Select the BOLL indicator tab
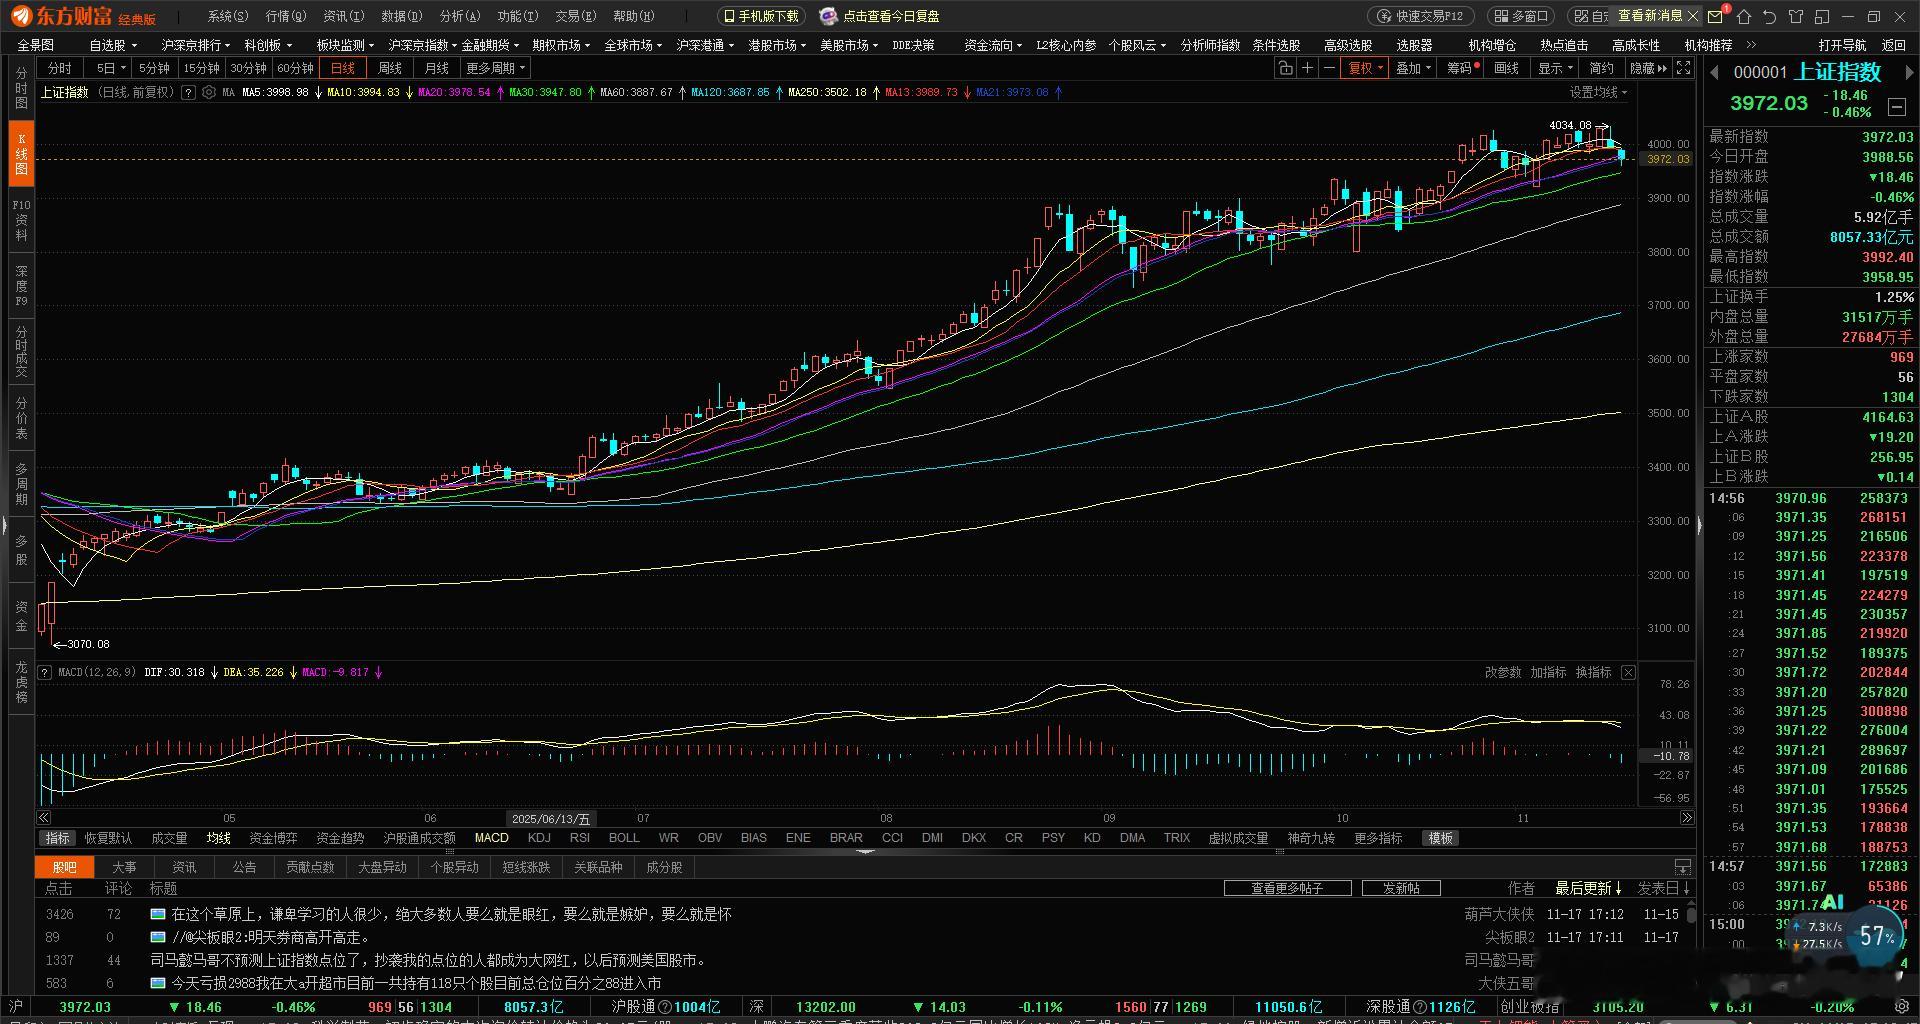The image size is (1920, 1024). (x=624, y=838)
